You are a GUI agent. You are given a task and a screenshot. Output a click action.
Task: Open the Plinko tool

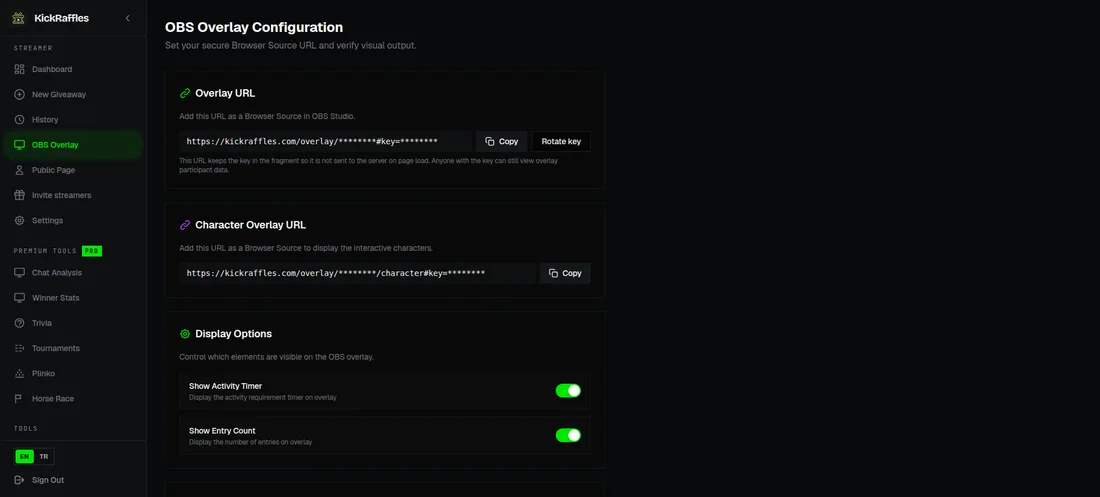[72, 373]
